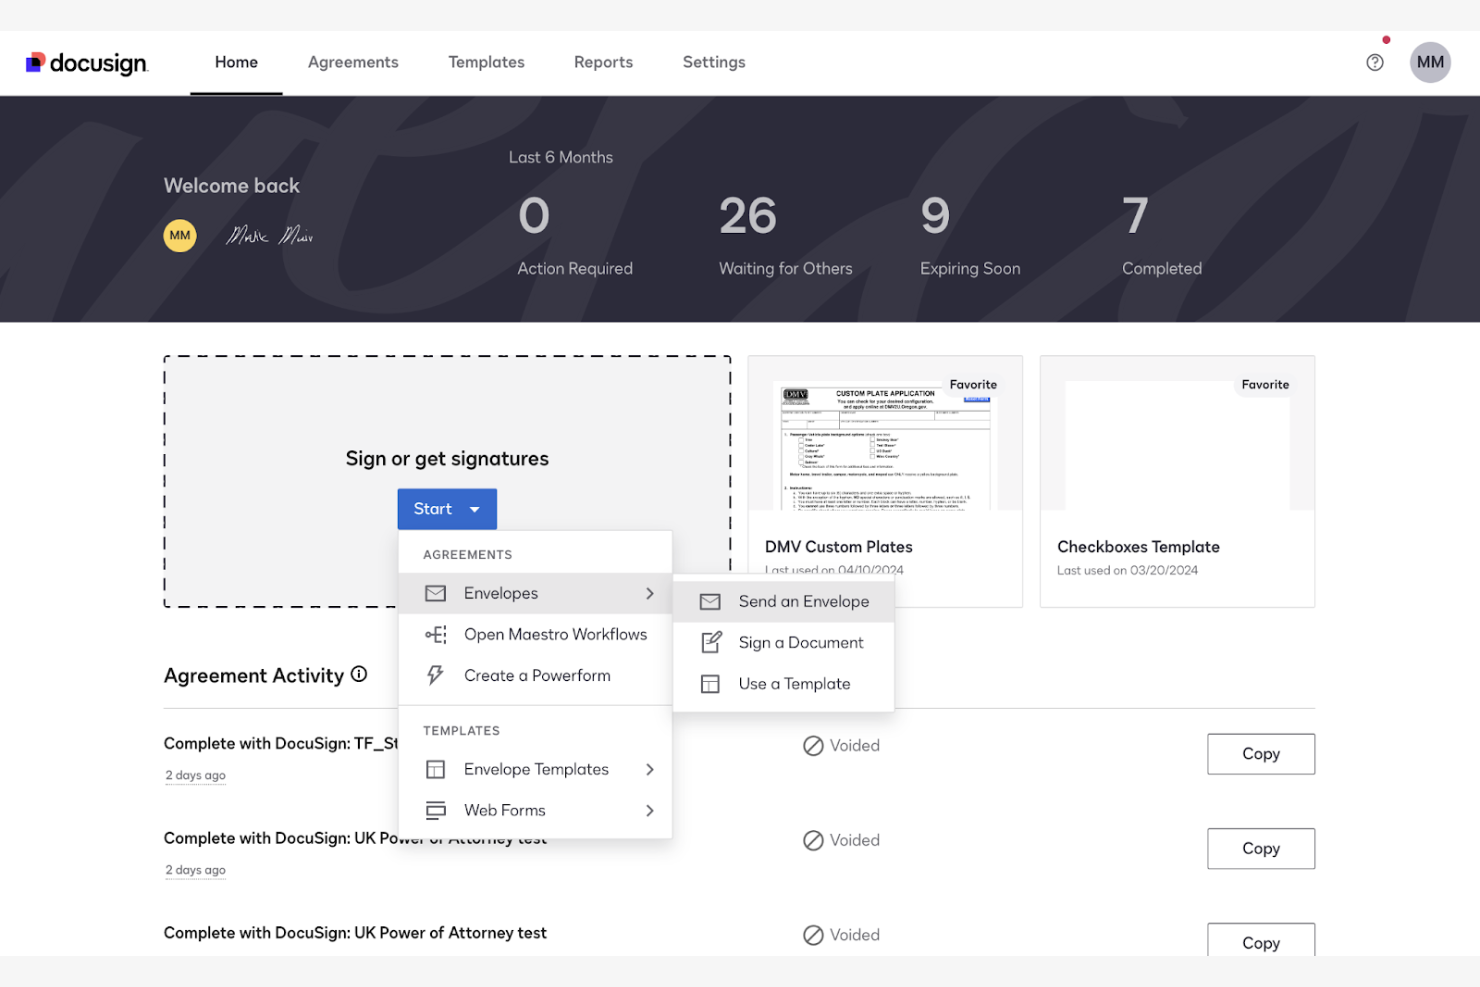The image size is (1480, 987).
Task: Go to the Home tab
Action: [x=236, y=62]
